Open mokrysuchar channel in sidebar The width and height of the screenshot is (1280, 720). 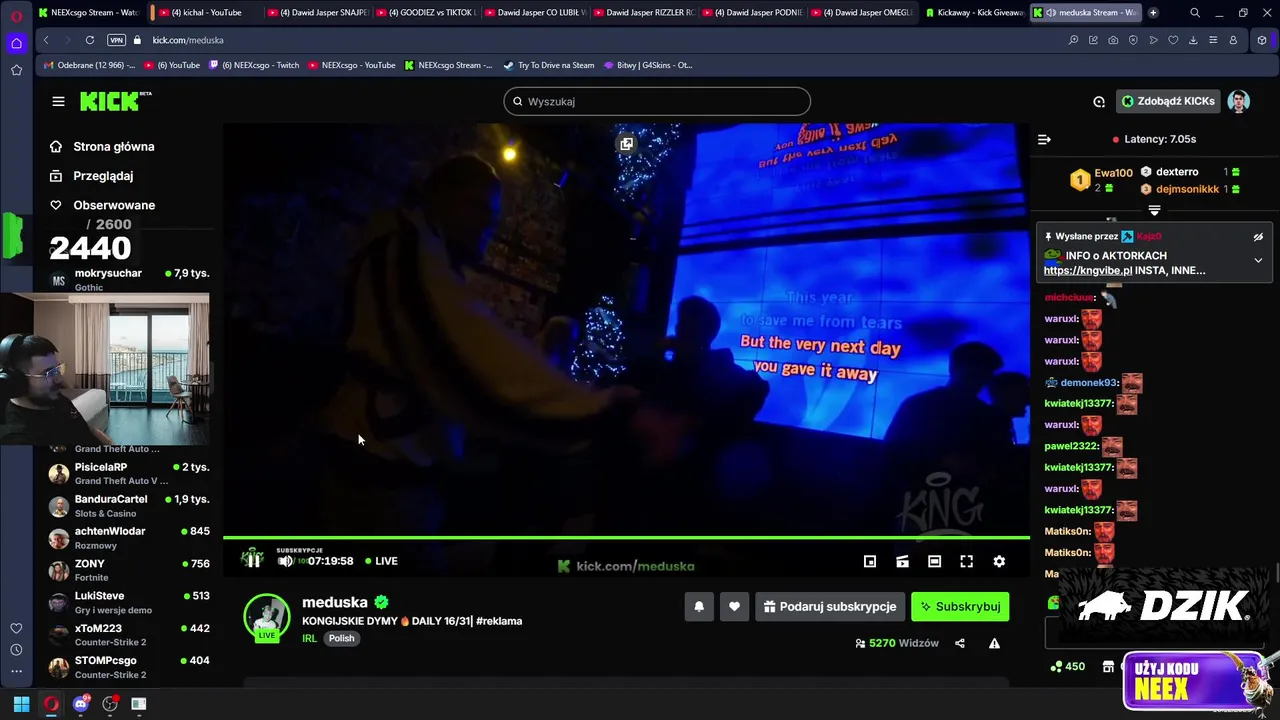(x=128, y=279)
